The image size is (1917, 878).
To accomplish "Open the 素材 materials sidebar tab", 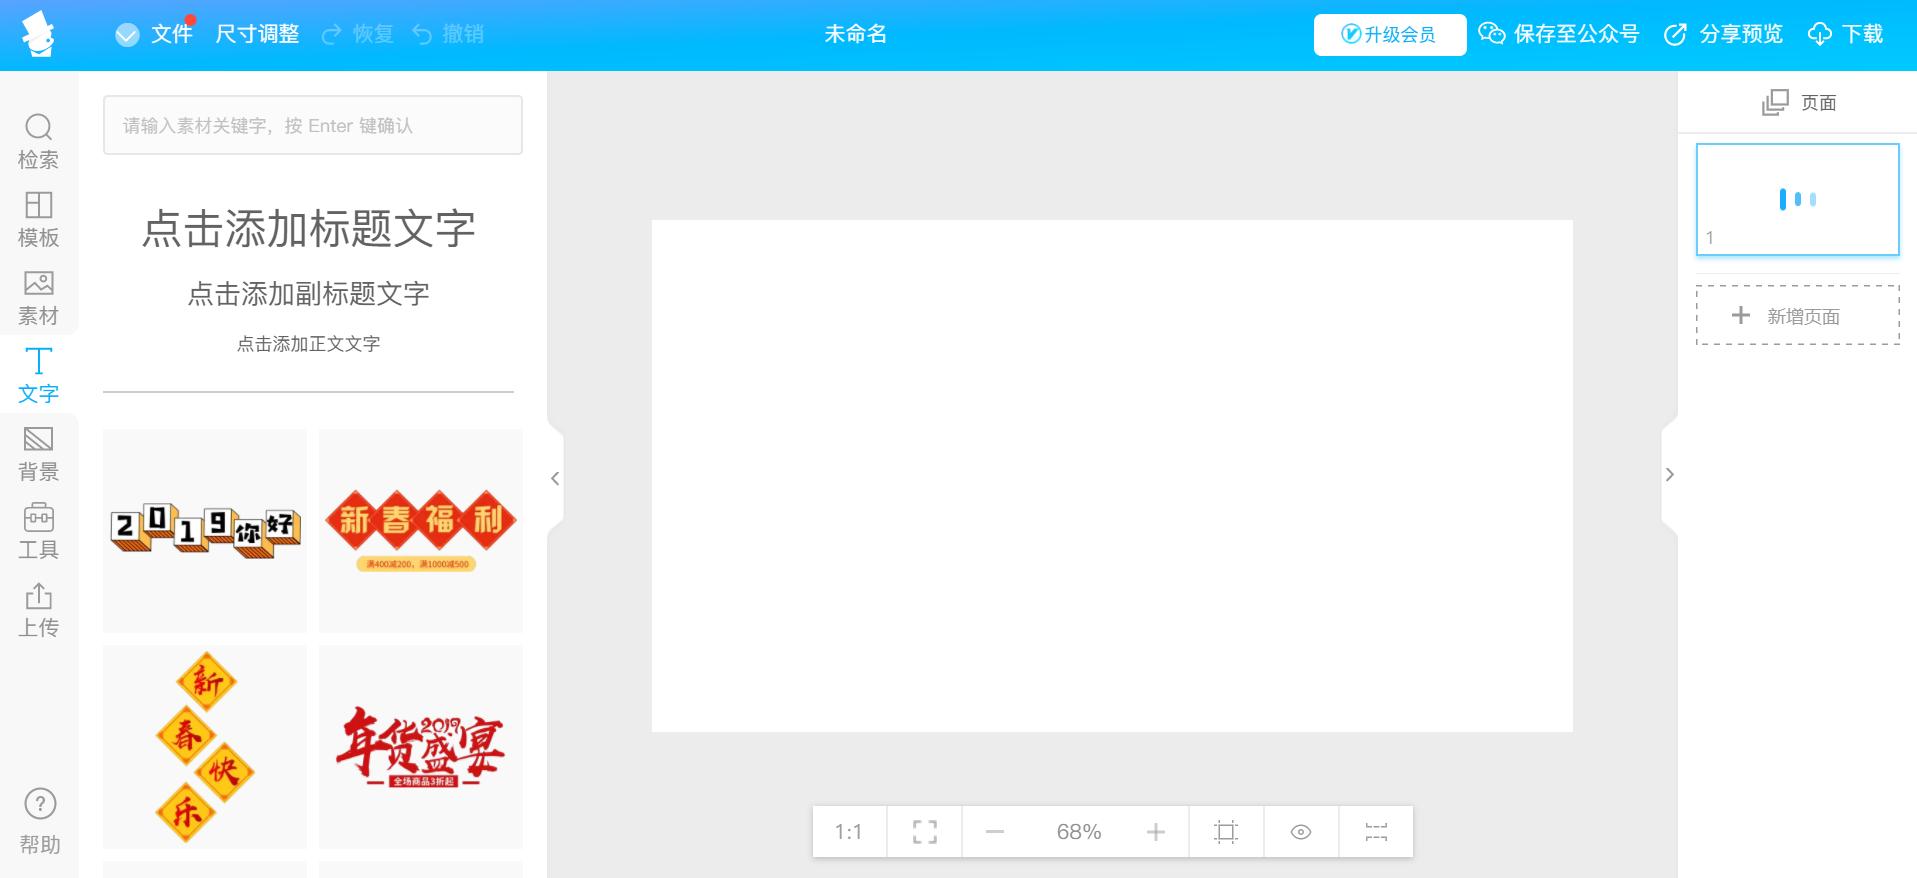I will [39, 297].
